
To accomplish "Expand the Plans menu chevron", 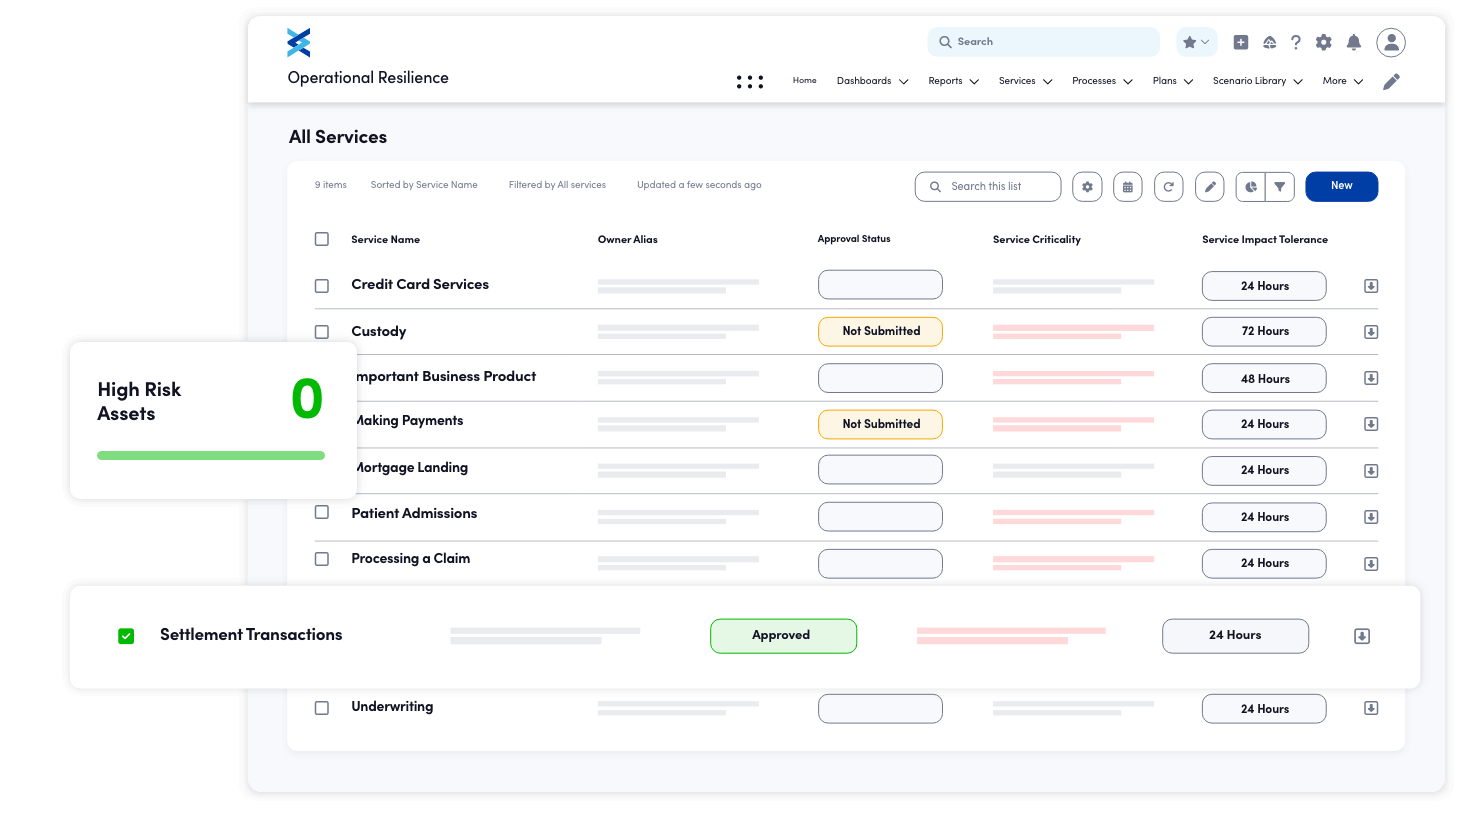I will pyautogui.click(x=1188, y=82).
